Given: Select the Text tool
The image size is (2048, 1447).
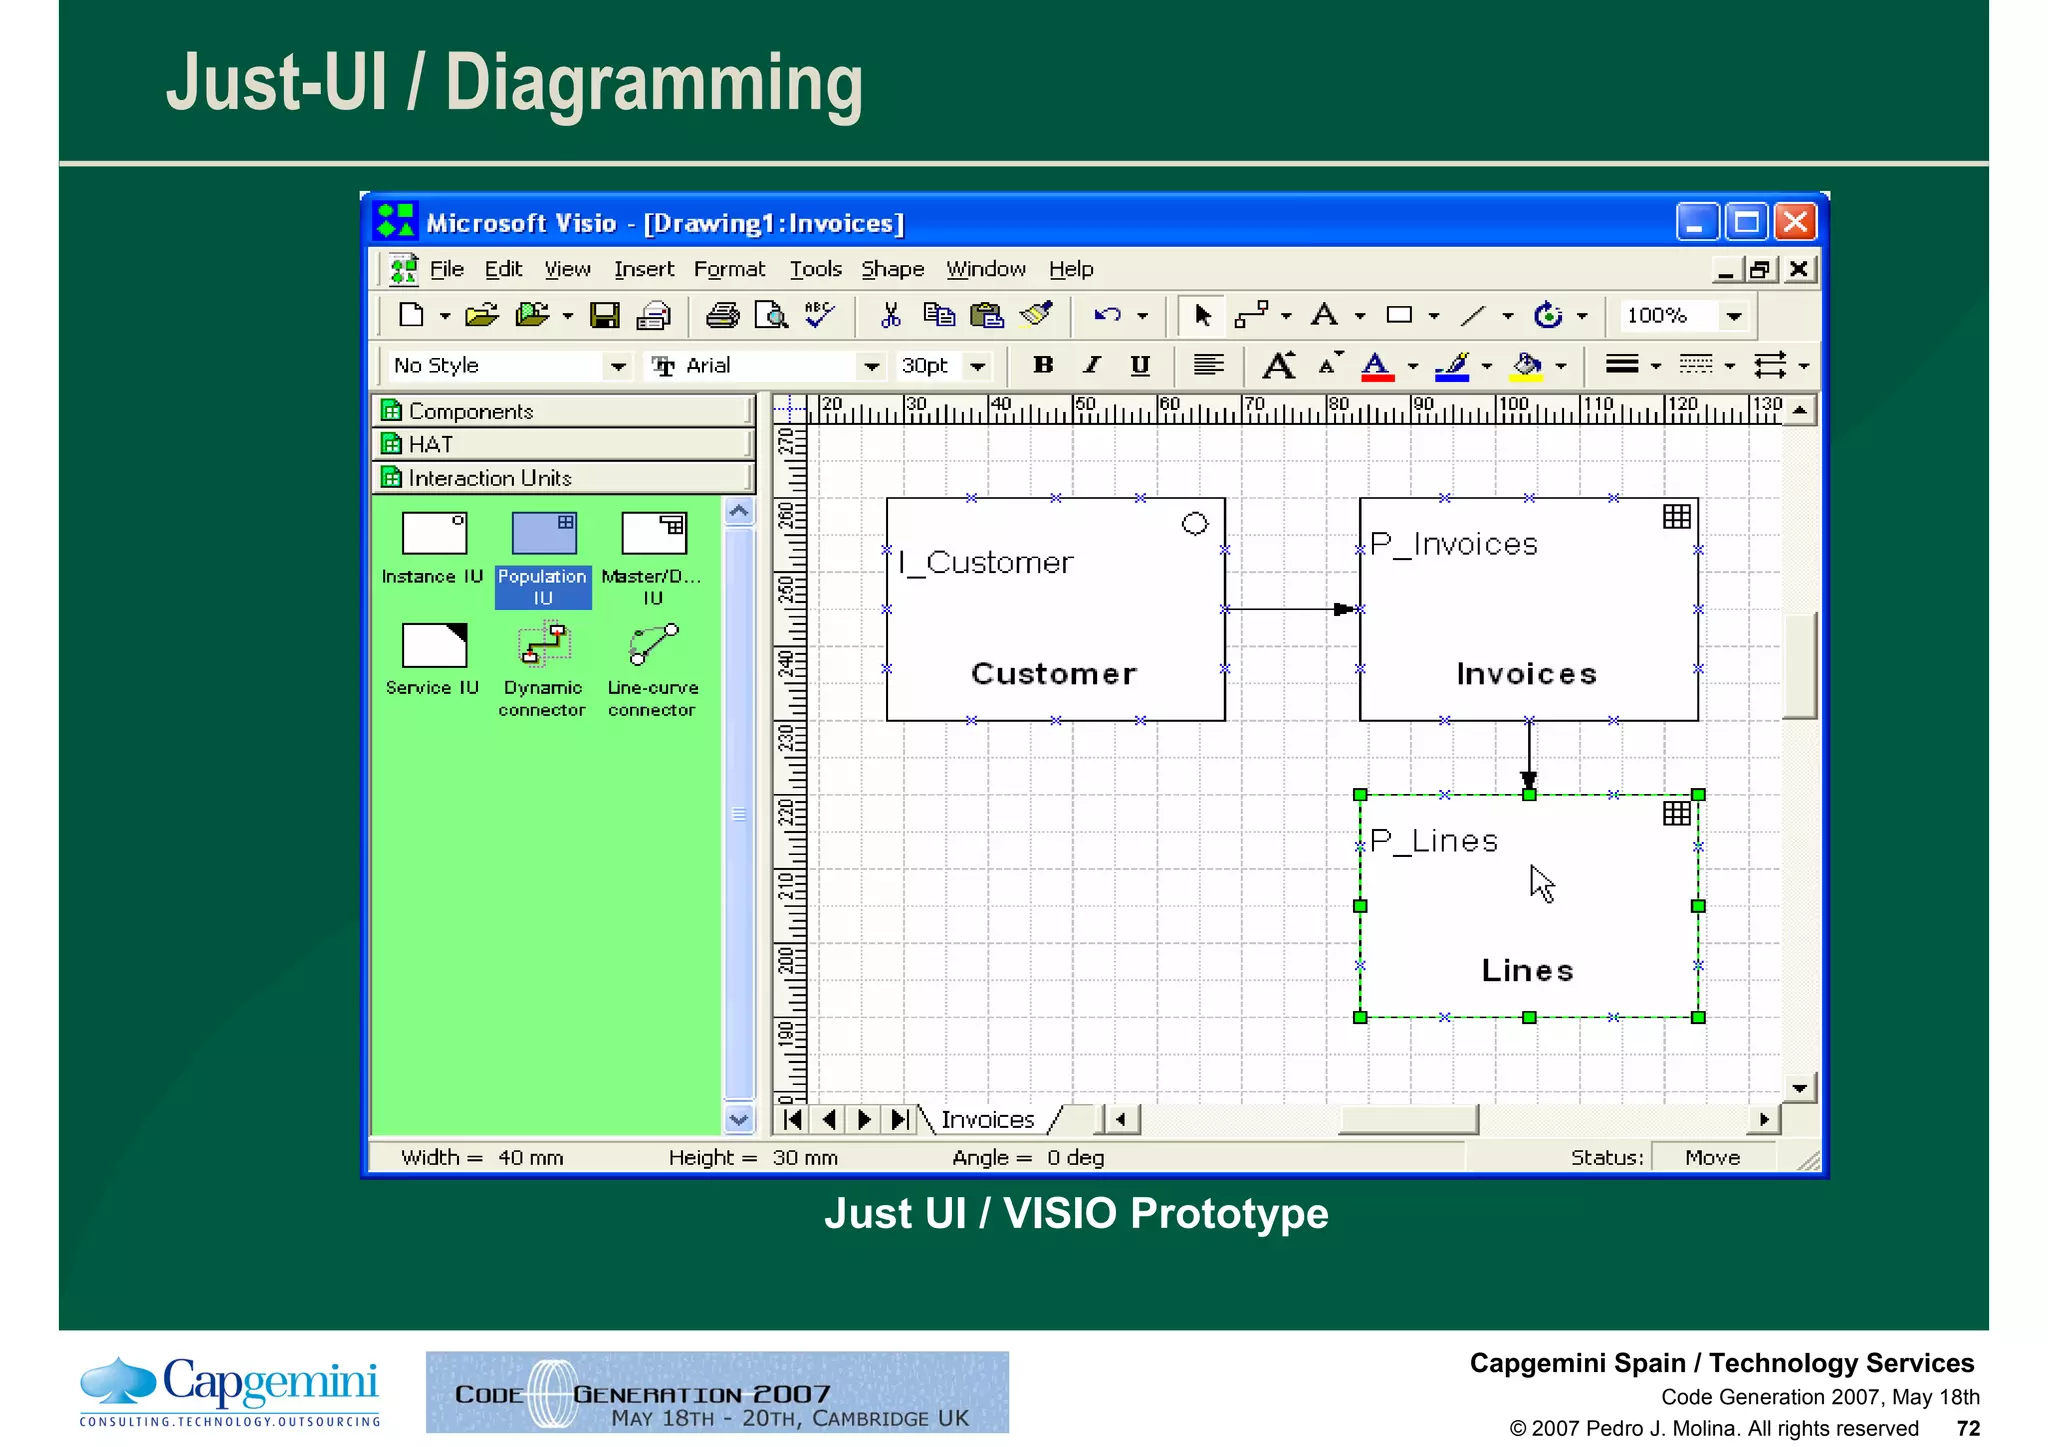Looking at the screenshot, I should click(1325, 316).
